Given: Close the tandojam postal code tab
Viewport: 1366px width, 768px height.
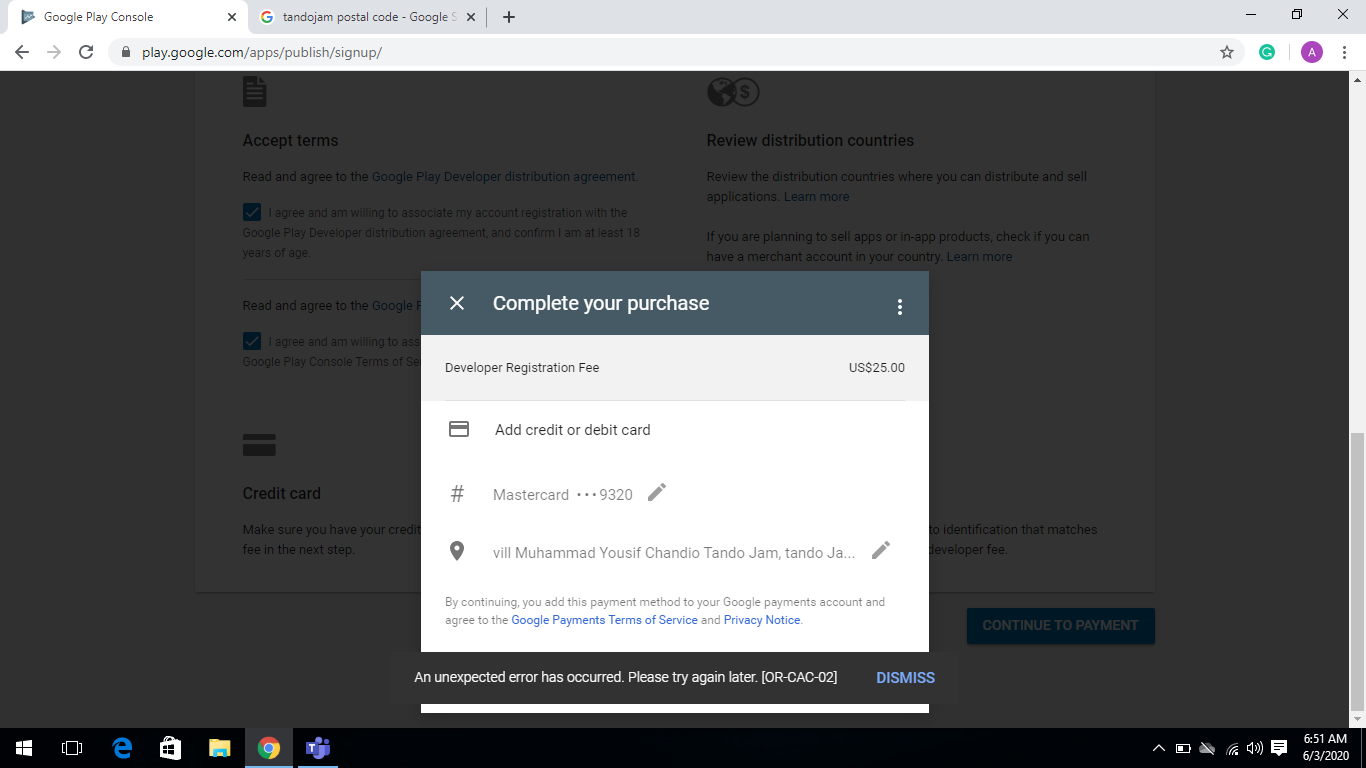Looking at the screenshot, I should (471, 17).
